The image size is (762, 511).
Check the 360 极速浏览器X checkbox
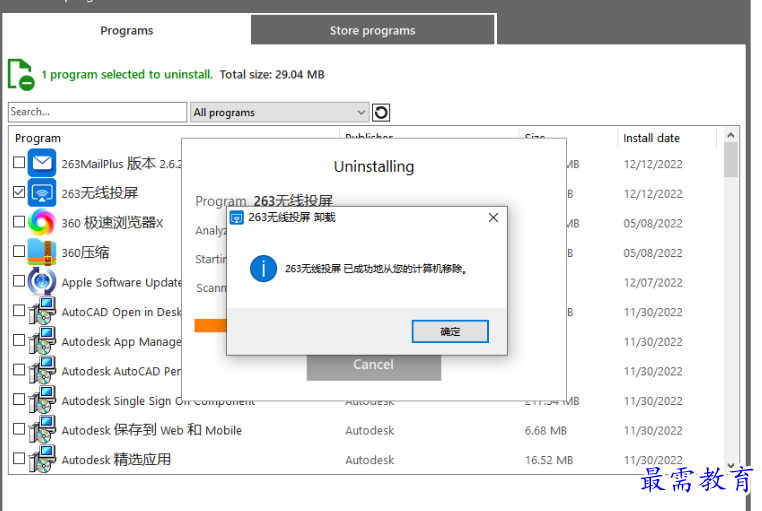19,221
